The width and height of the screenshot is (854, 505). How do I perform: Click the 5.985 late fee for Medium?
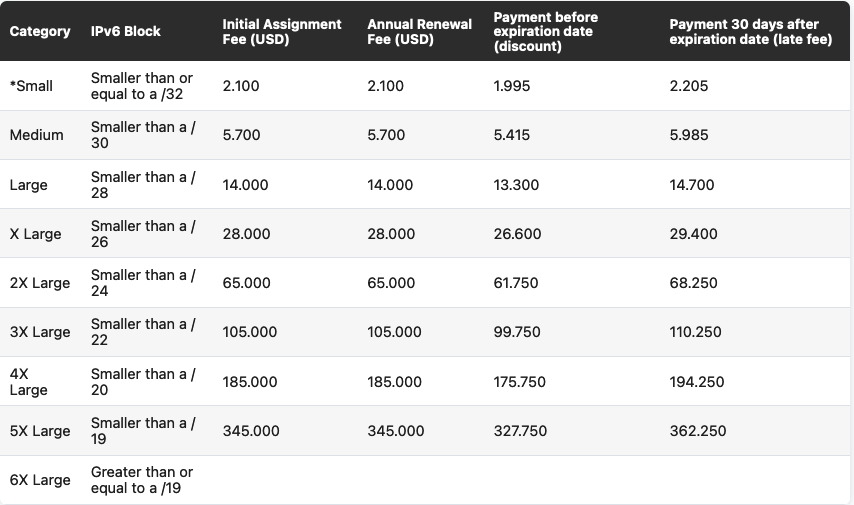click(x=689, y=135)
